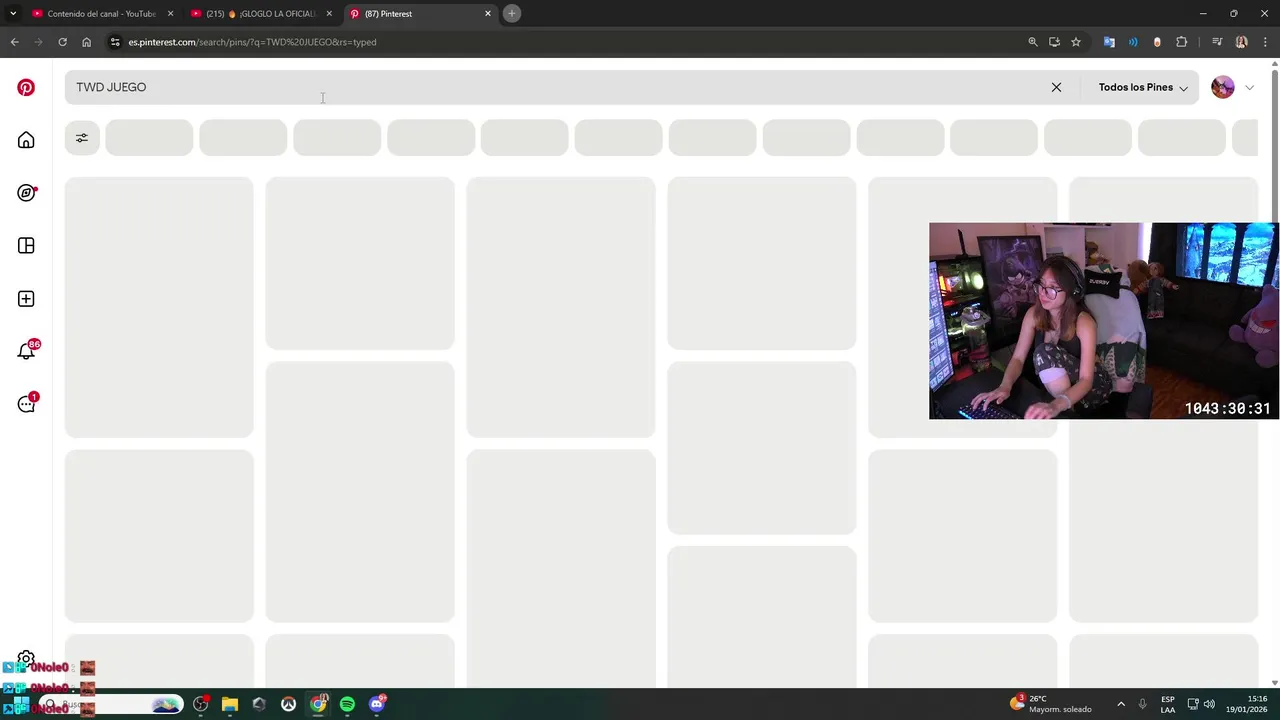The width and height of the screenshot is (1280, 720).
Task: Open the Explore compass icon in sidebar
Action: 26,193
